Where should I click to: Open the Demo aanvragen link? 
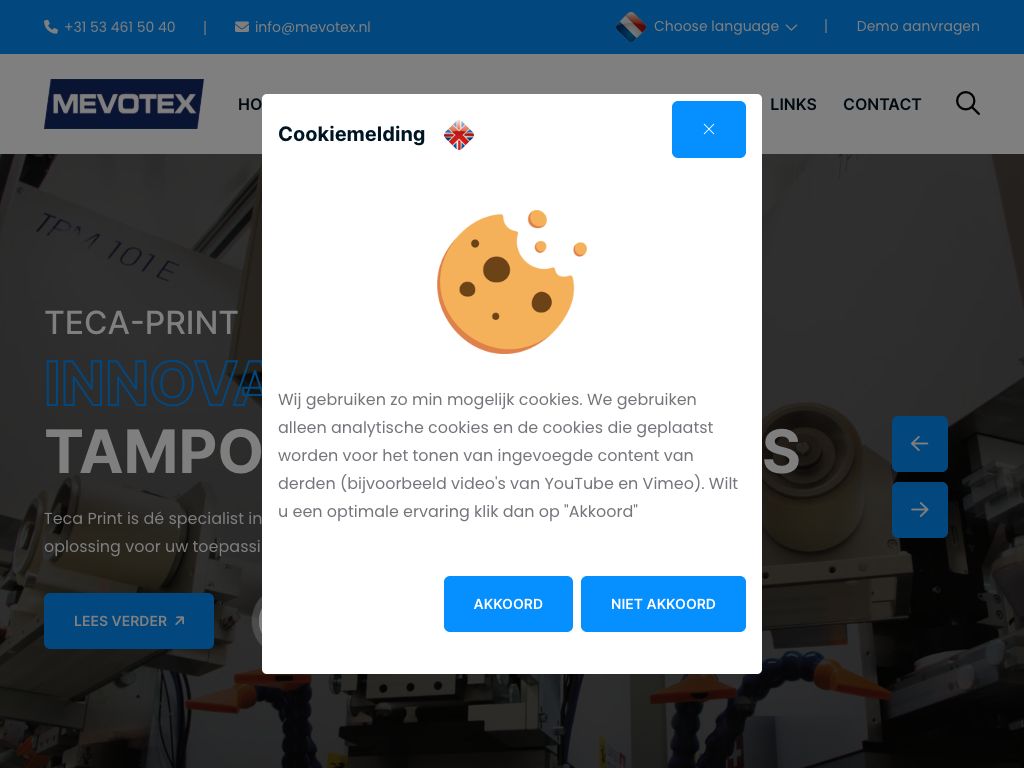(918, 26)
